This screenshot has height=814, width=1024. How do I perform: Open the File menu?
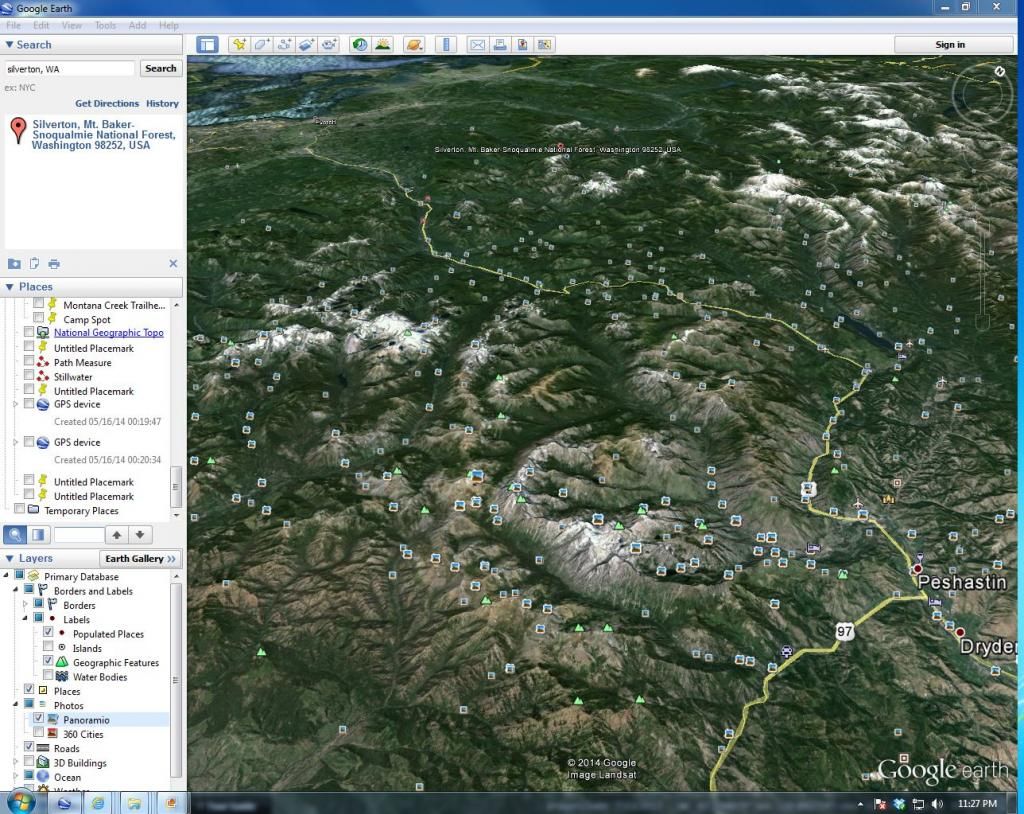tap(13, 25)
